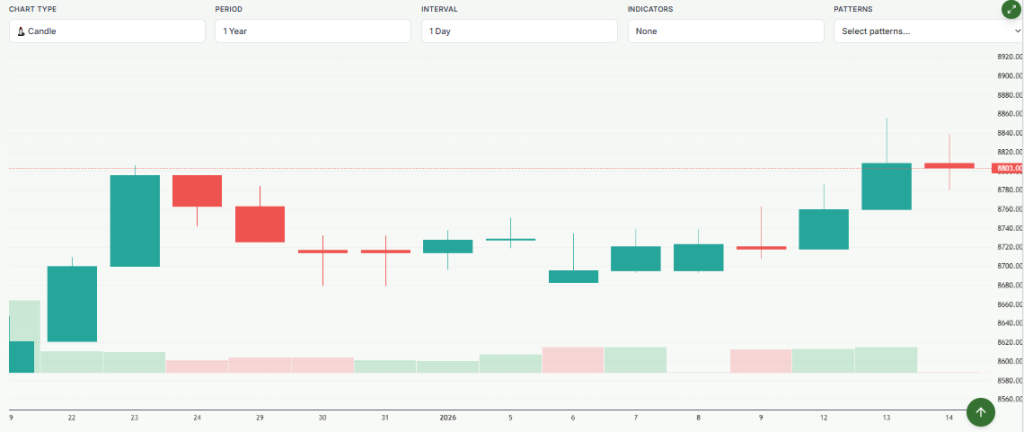Click the 8803.00 current price label
Viewport: 1024px width, 432px height.
pos(1007,169)
